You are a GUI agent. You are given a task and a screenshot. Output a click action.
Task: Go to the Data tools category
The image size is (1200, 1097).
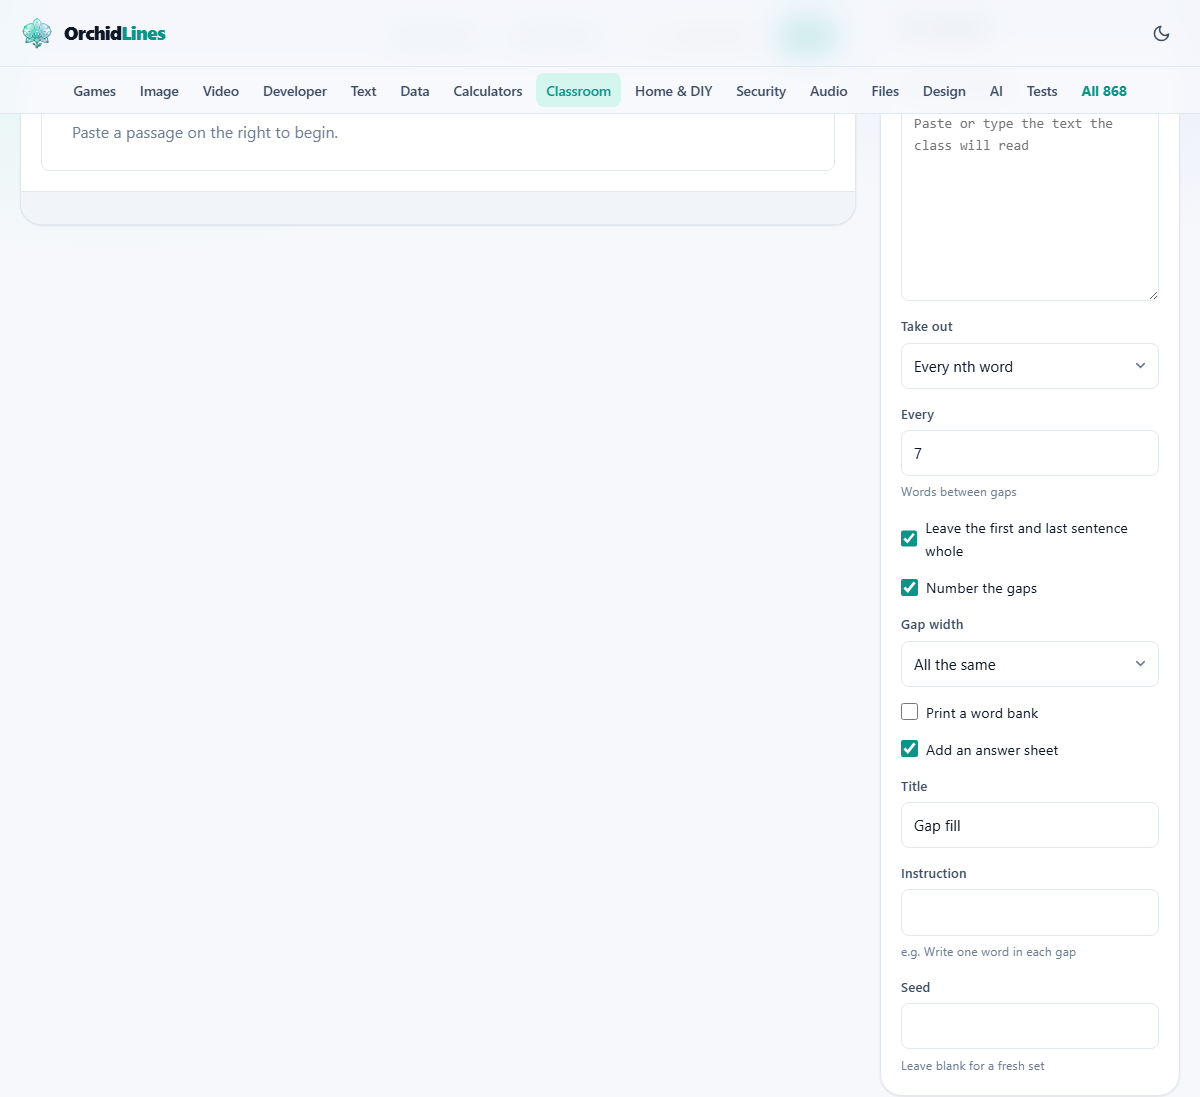point(415,91)
